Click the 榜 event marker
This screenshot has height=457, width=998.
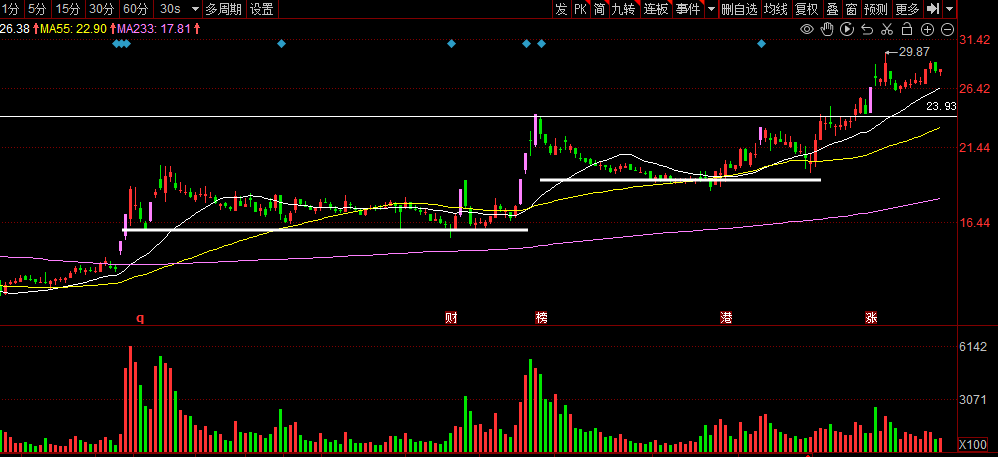[x=542, y=318]
